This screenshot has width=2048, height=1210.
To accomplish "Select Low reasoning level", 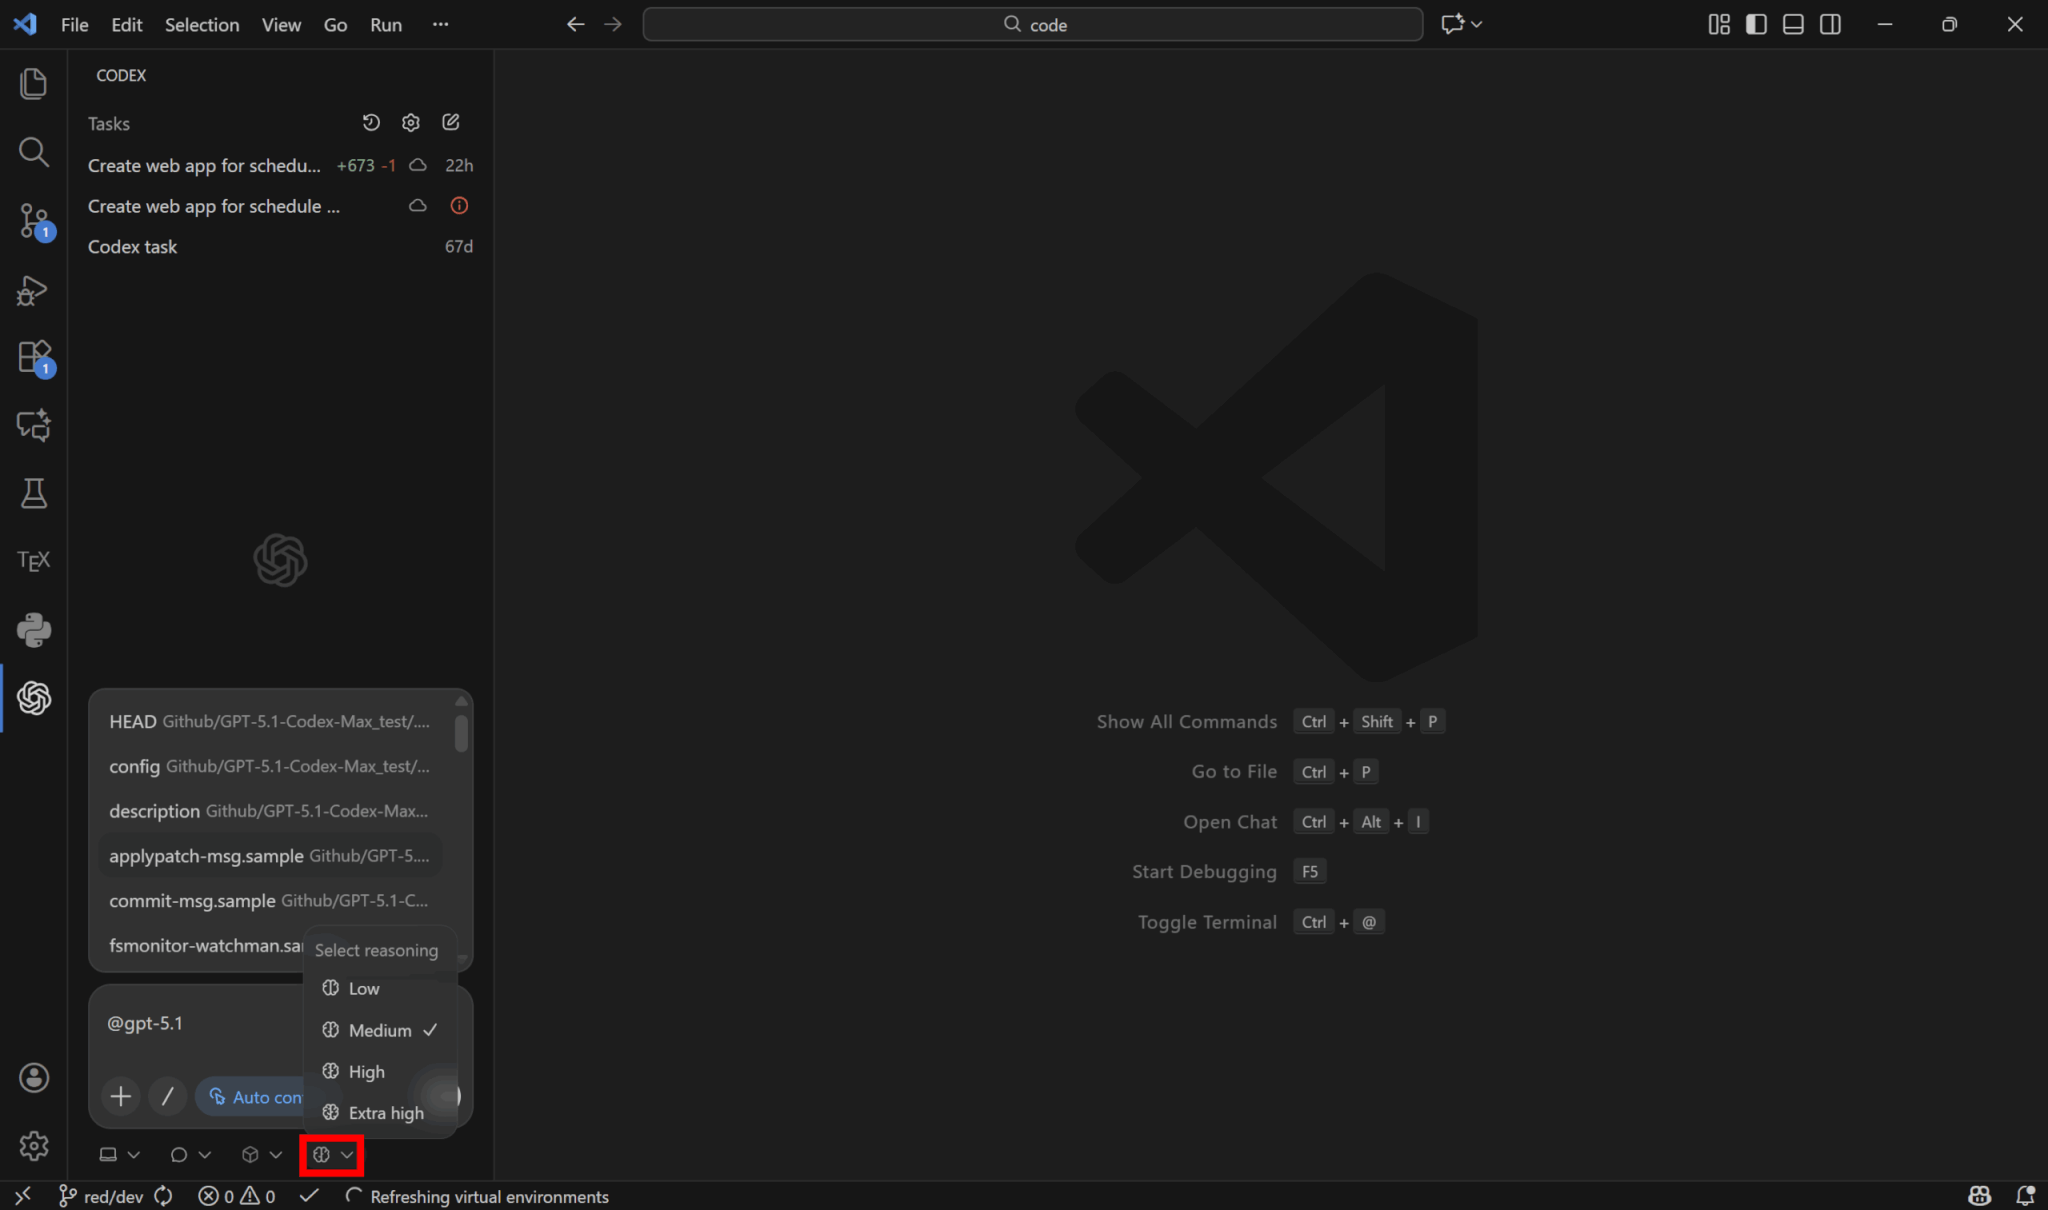I will point(363,988).
